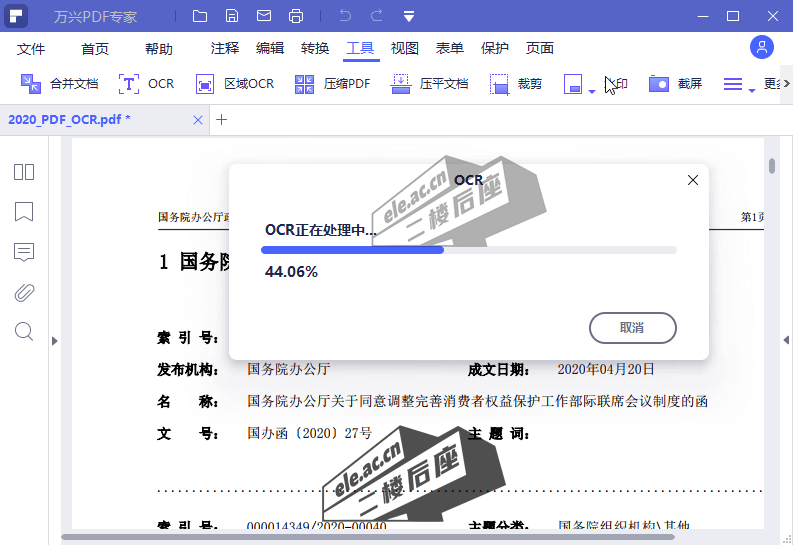Click the search magnifier in the sidebar
Image resolution: width=793 pixels, height=545 pixels.
[x=24, y=332]
